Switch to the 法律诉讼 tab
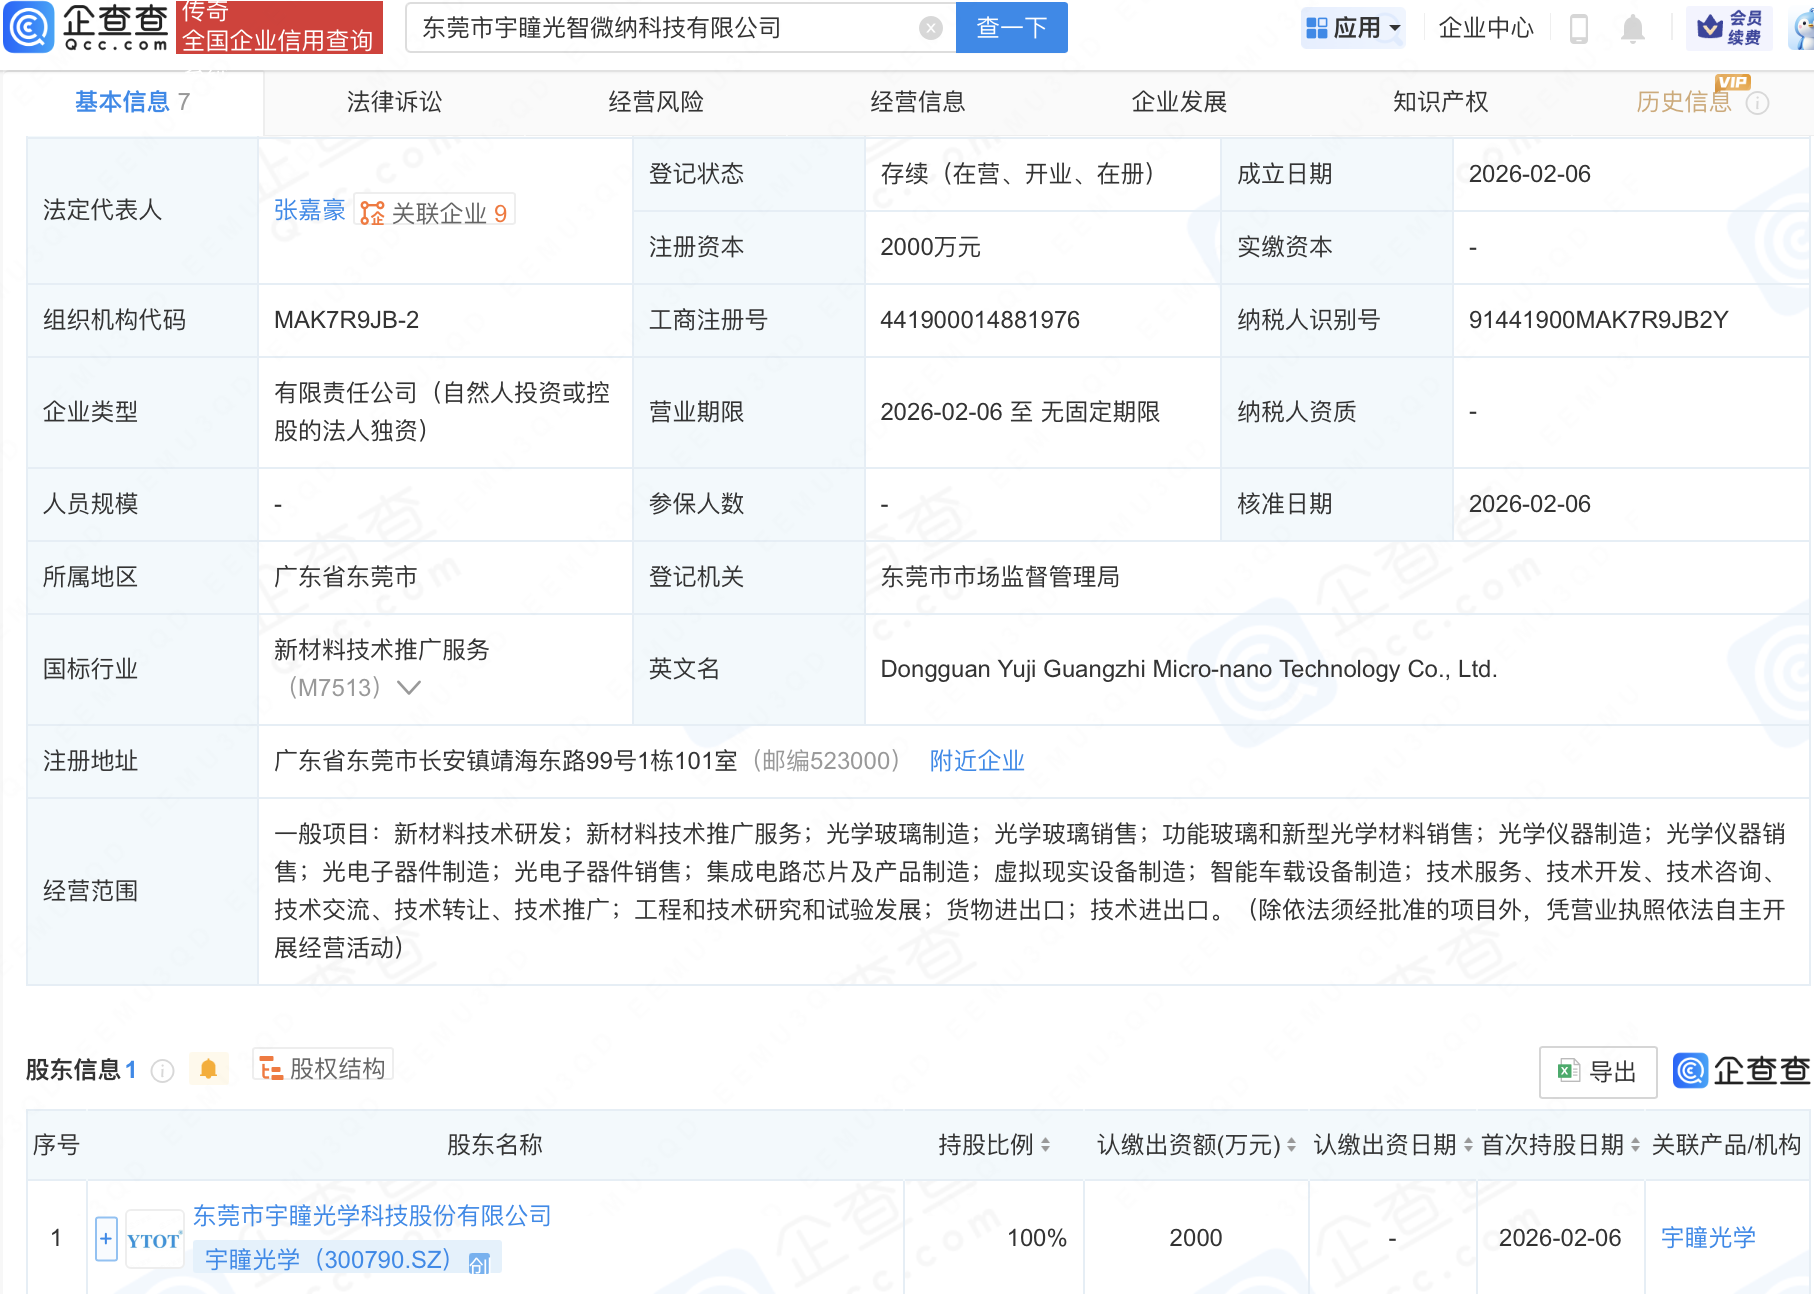This screenshot has width=1814, height=1294. 394,102
